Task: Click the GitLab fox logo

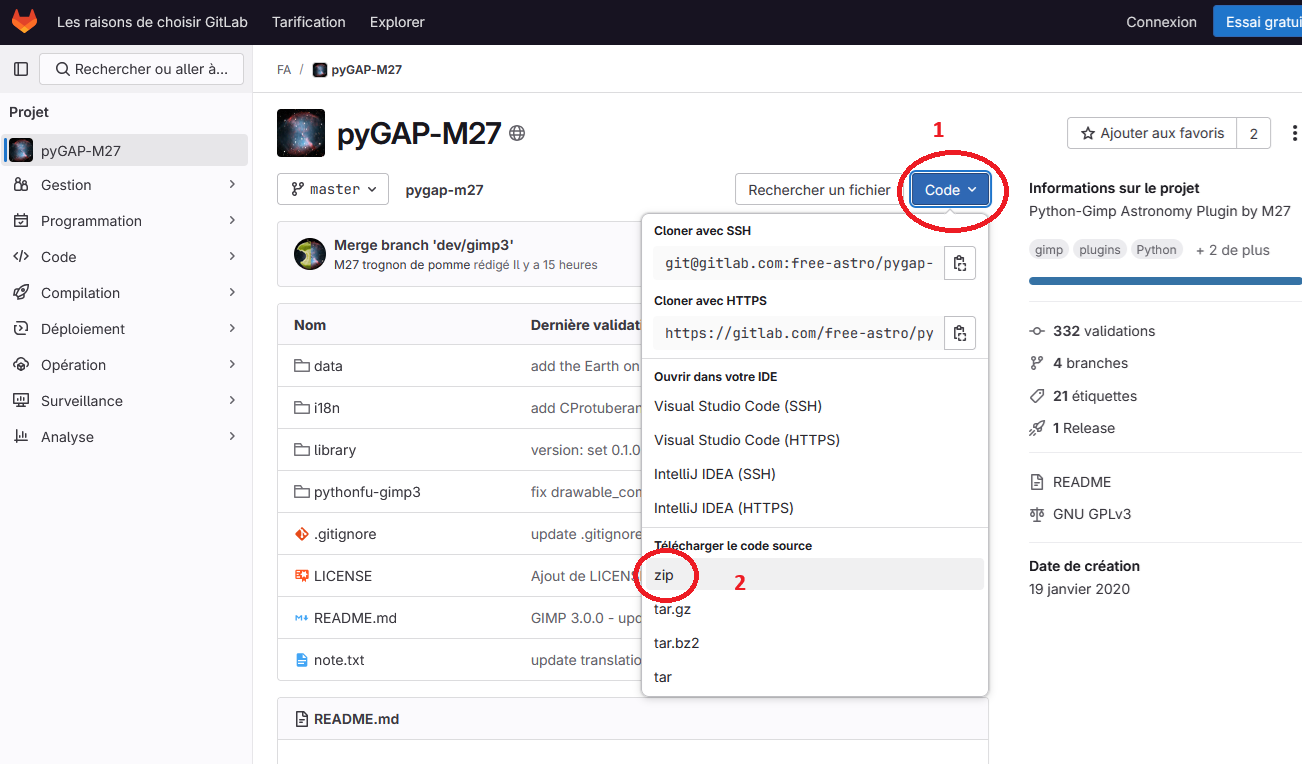Action: tap(24, 21)
